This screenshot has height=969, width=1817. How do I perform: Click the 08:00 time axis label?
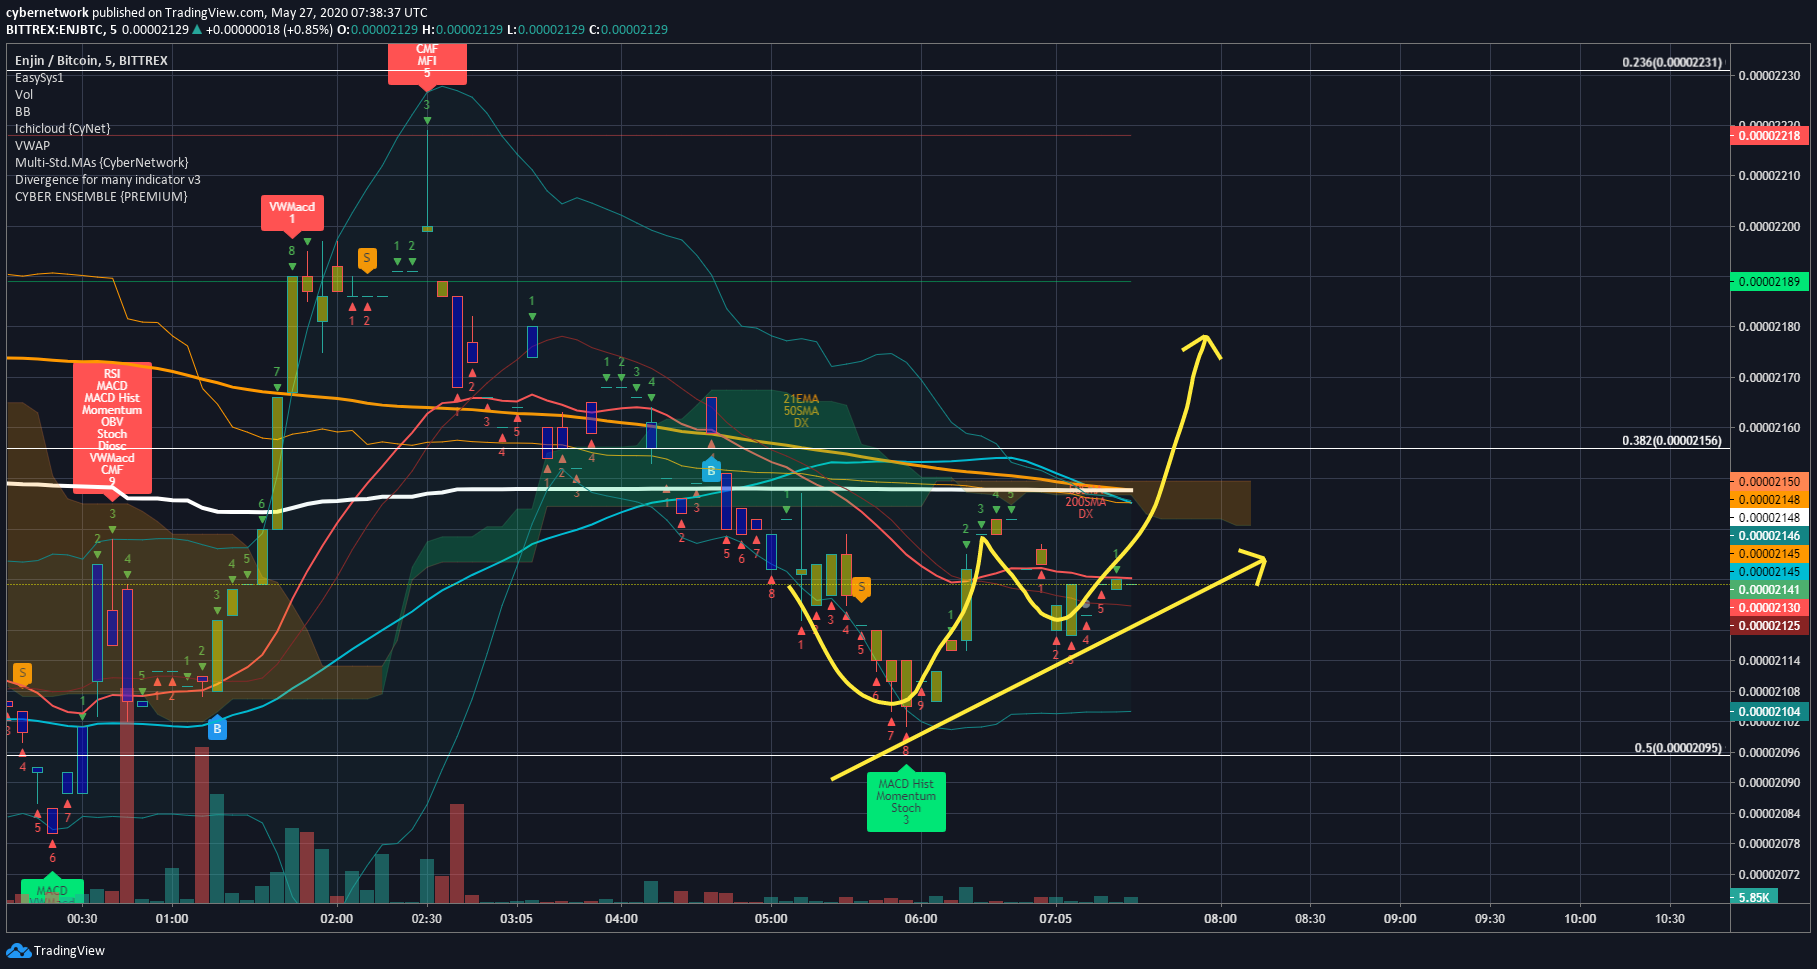coord(1220,919)
